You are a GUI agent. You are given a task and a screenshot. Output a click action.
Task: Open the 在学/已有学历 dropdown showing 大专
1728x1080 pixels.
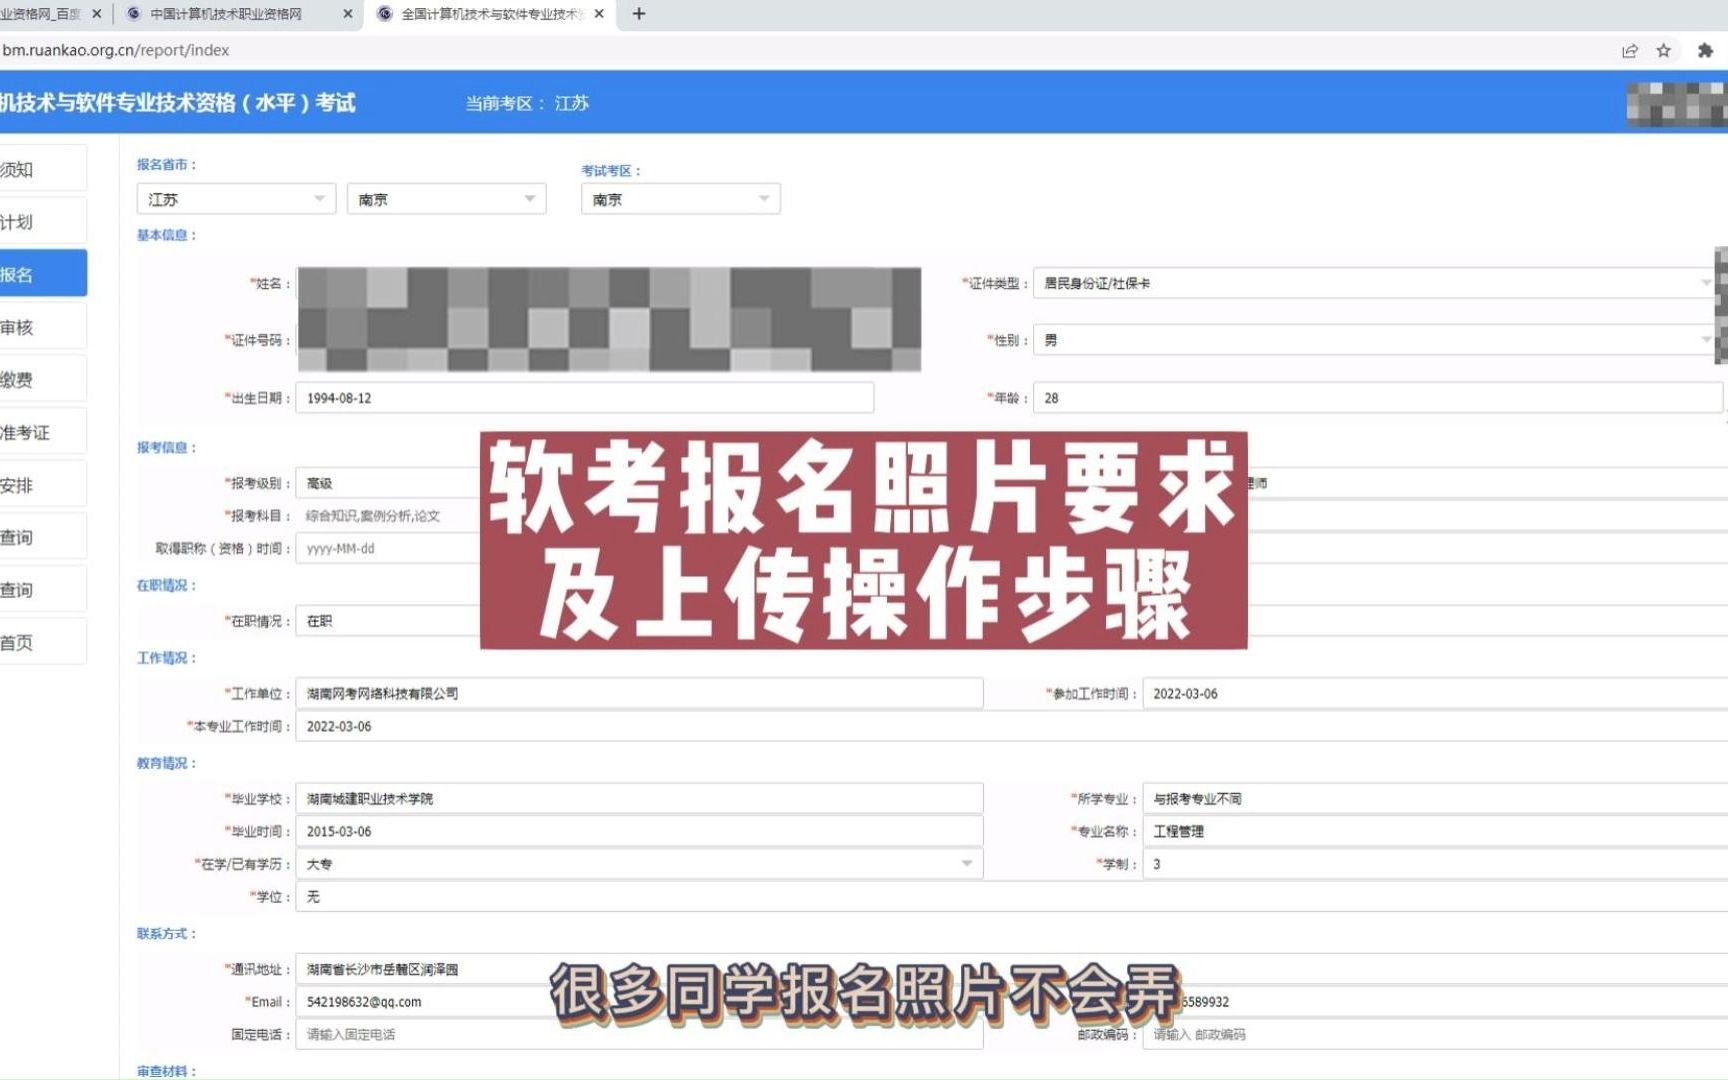[639, 864]
